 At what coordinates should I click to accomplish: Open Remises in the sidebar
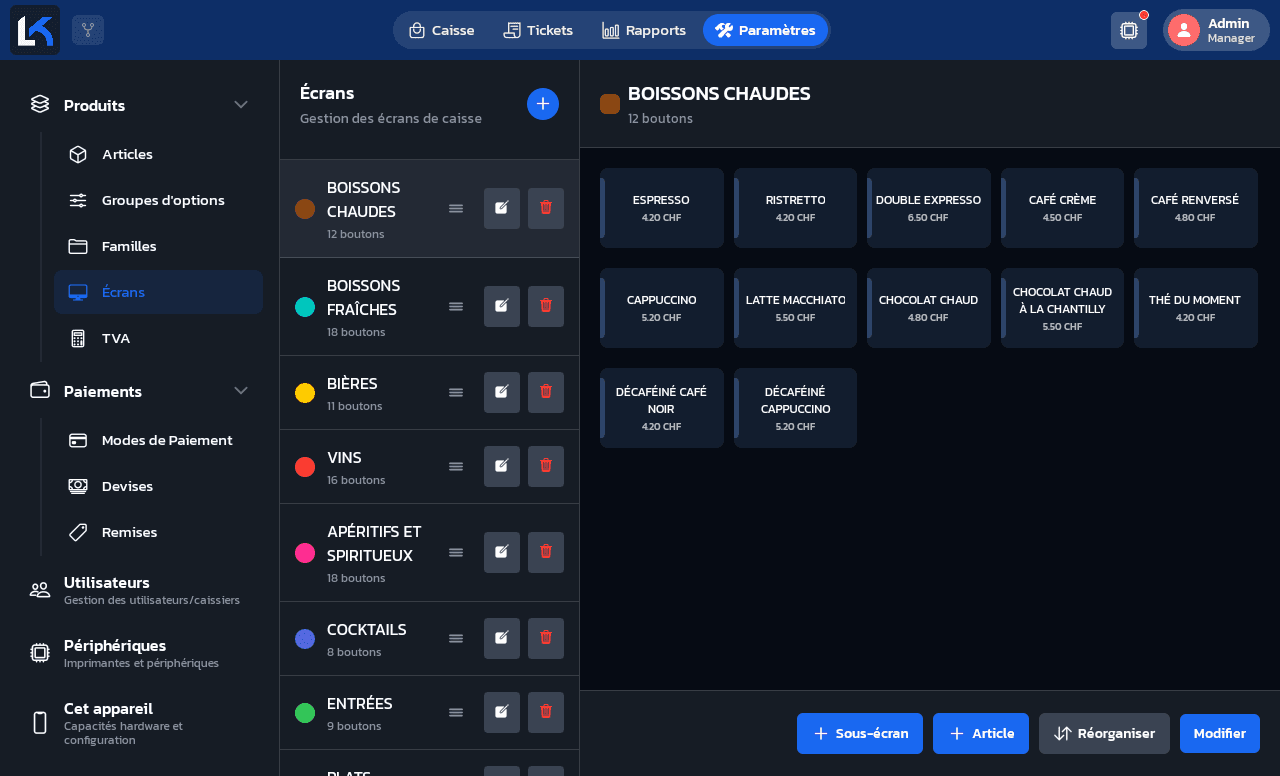coord(159,532)
